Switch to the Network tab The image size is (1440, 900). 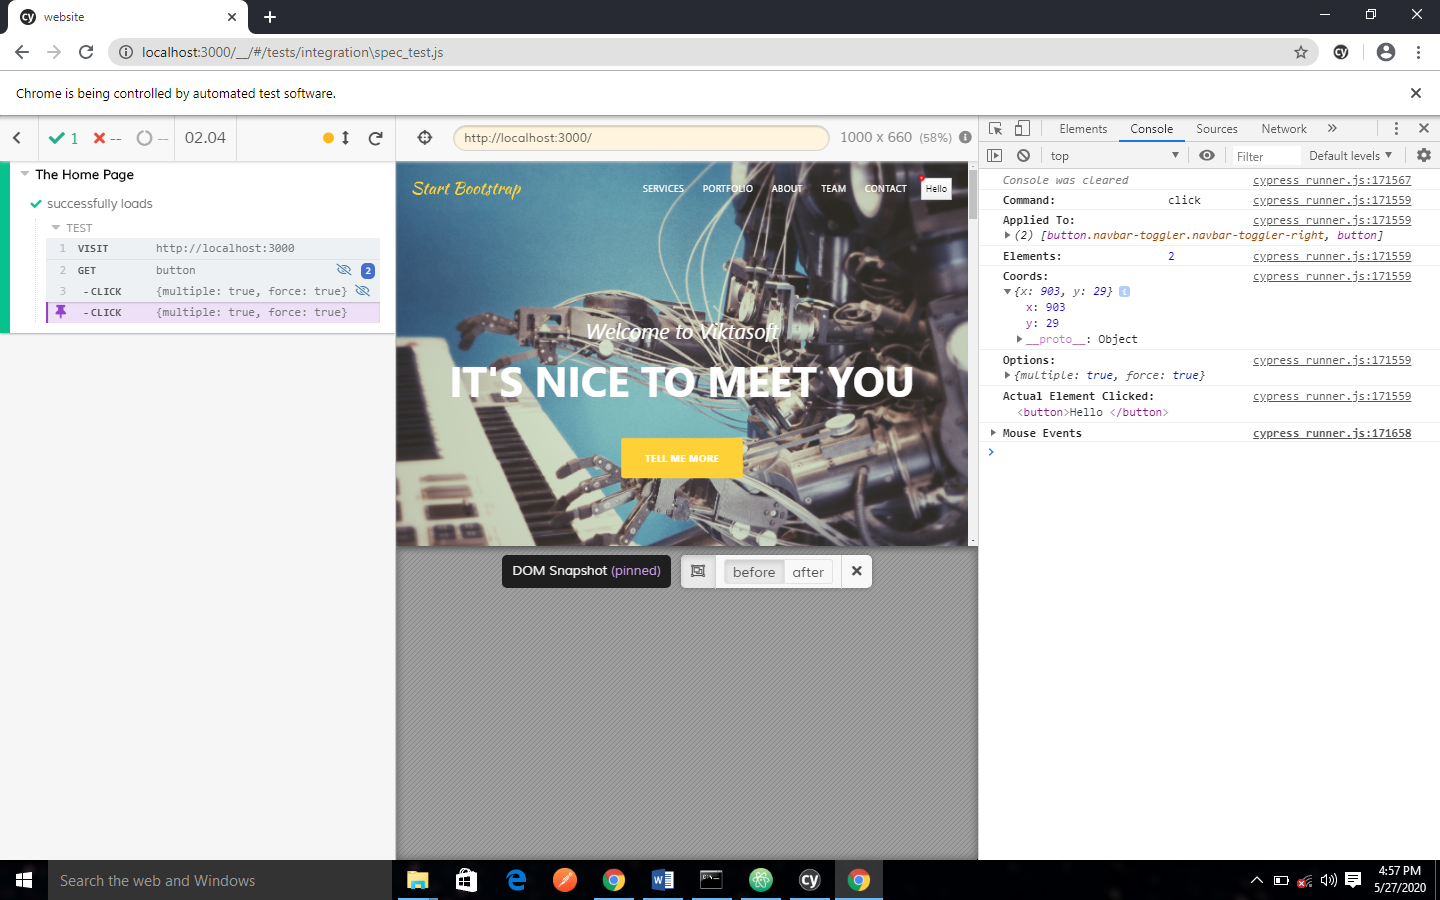pyautogui.click(x=1284, y=129)
